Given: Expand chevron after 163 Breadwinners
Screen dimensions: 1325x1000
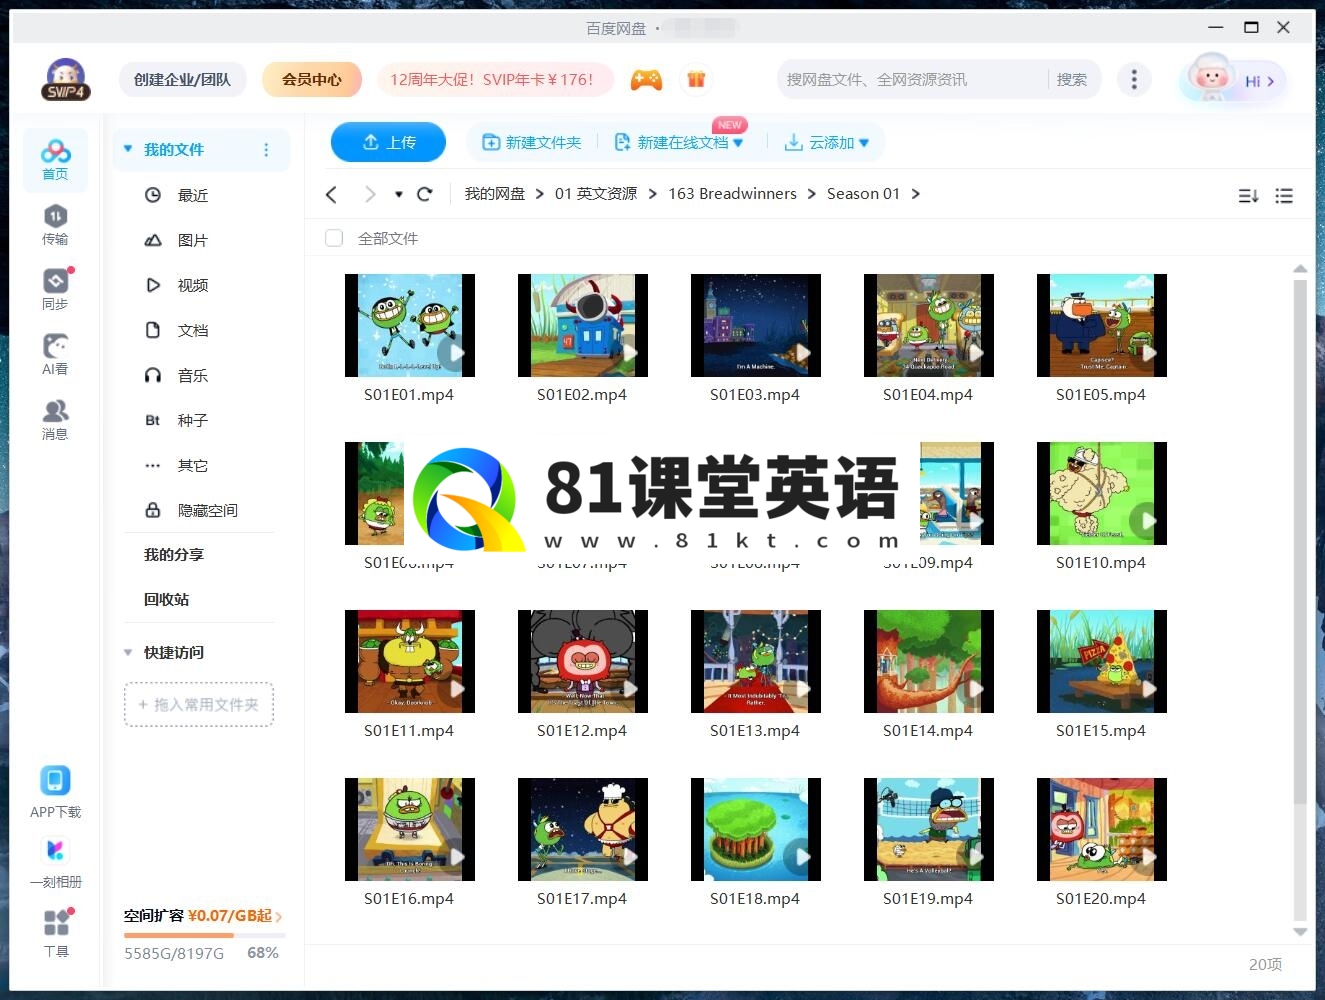Looking at the screenshot, I should 811,194.
